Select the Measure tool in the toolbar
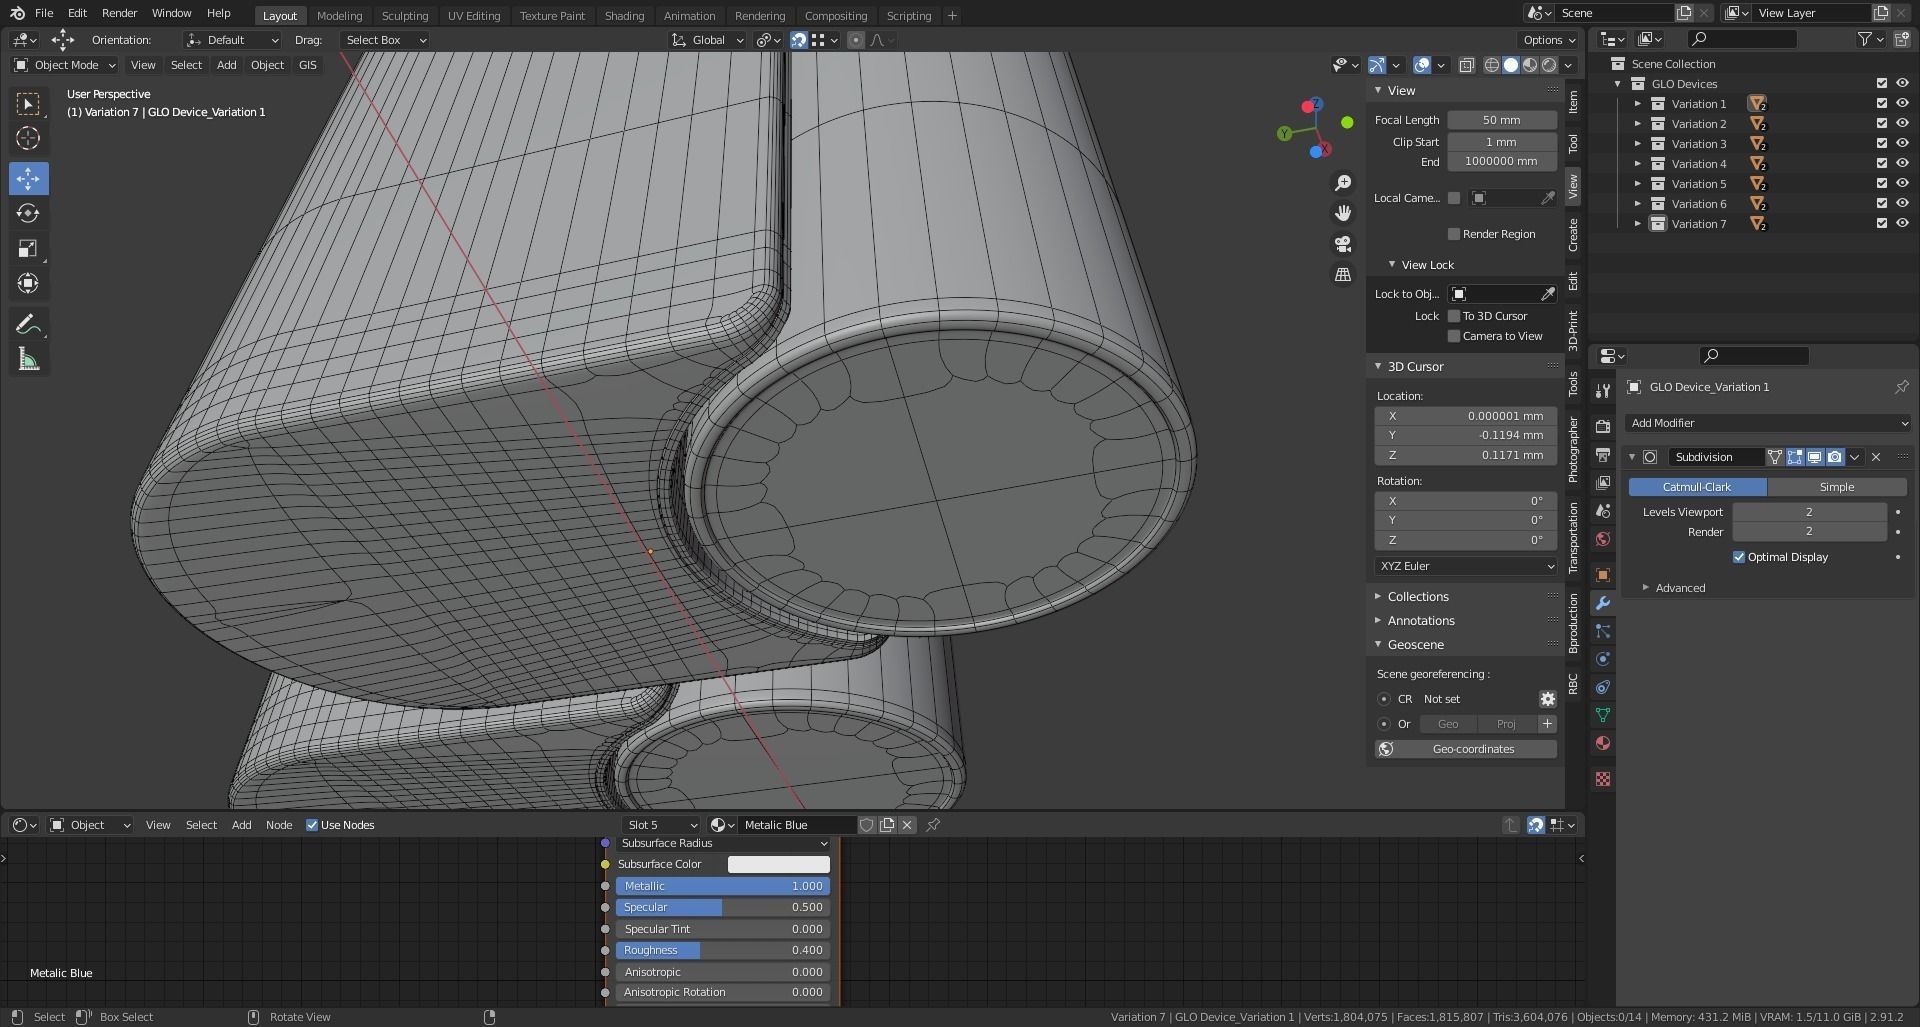Screen dimensions: 1920x1027 click(x=28, y=360)
